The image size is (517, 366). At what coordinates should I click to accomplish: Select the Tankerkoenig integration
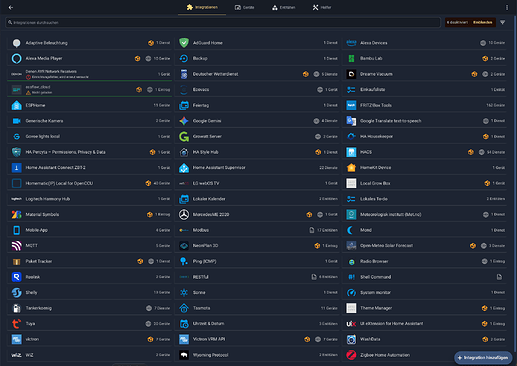pyautogui.click(x=90, y=308)
